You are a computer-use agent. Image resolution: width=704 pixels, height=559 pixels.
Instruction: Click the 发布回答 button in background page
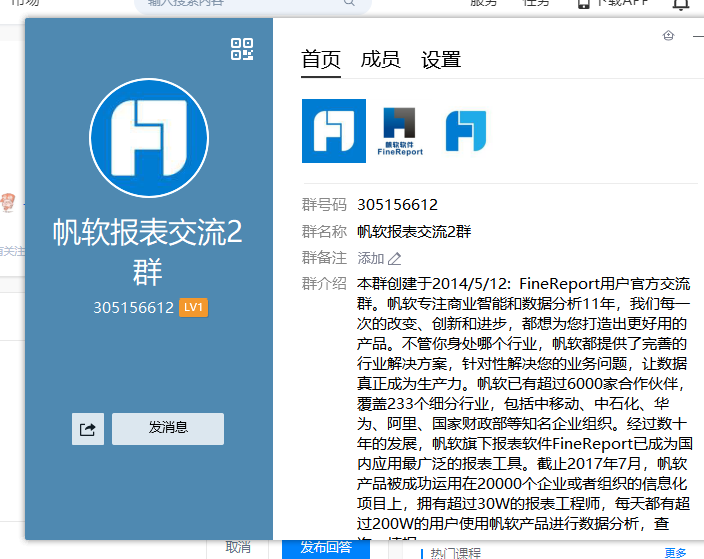click(326, 548)
